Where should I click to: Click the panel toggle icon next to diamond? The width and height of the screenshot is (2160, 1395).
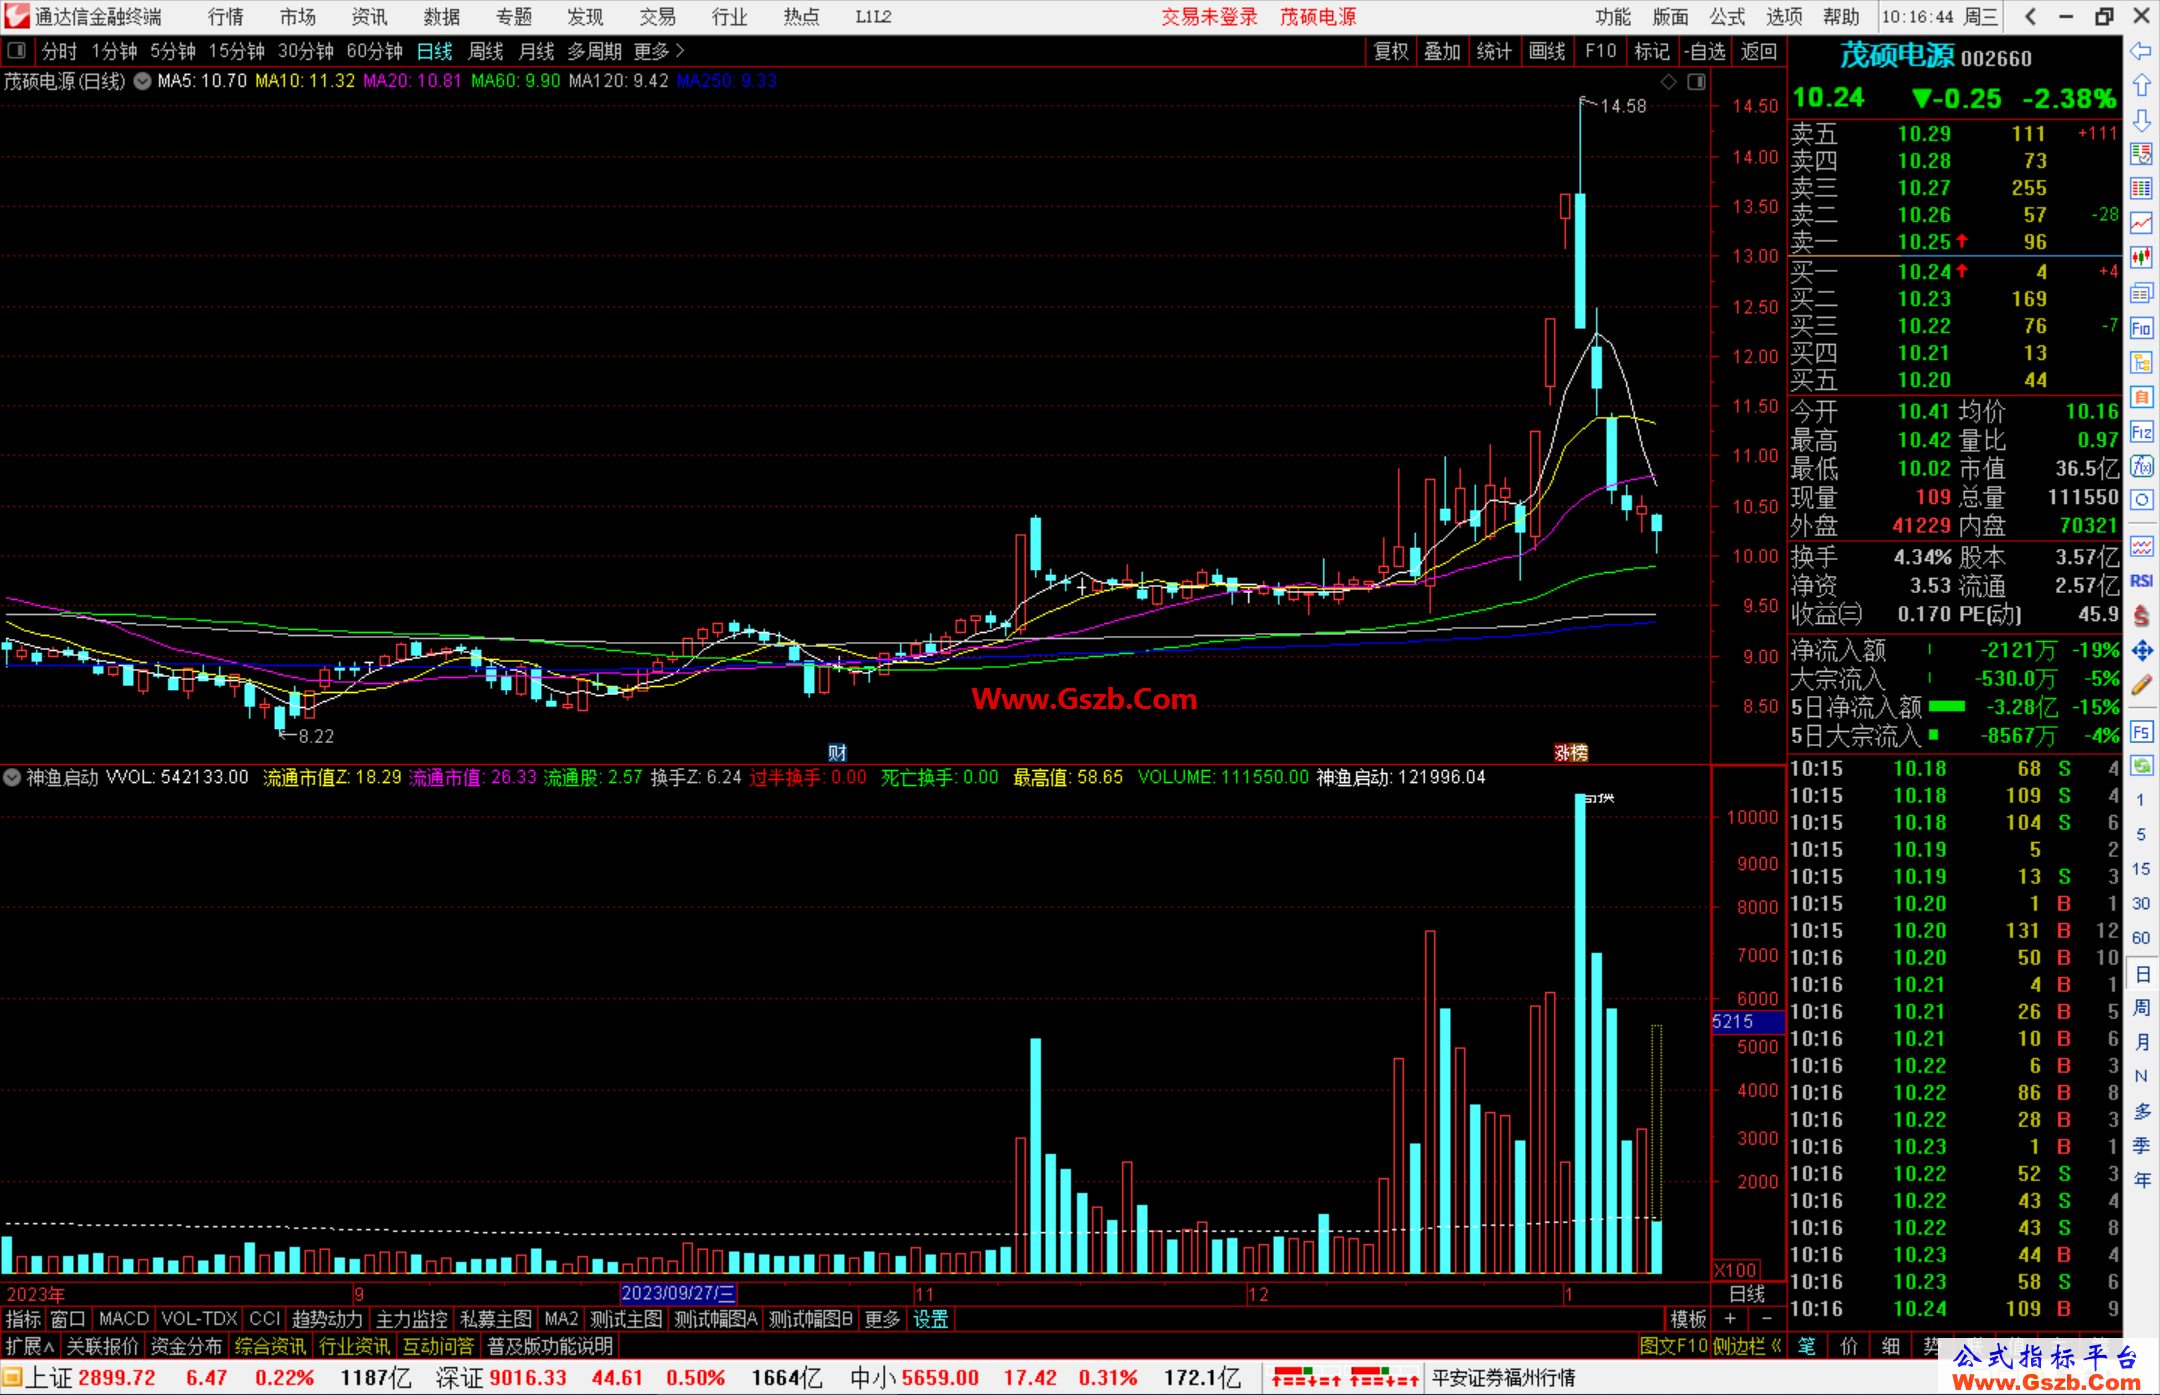tap(1696, 82)
